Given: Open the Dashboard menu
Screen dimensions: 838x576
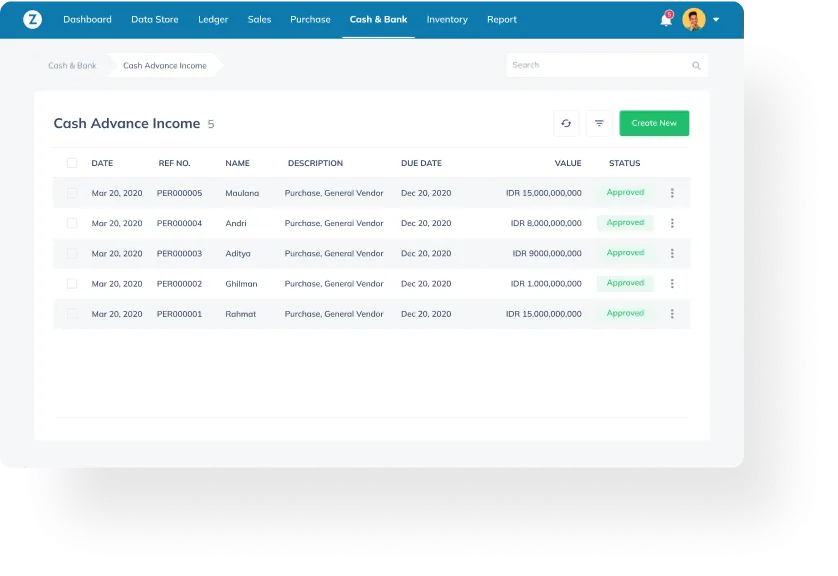Looking at the screenshot, I should (x=87, y=20).
